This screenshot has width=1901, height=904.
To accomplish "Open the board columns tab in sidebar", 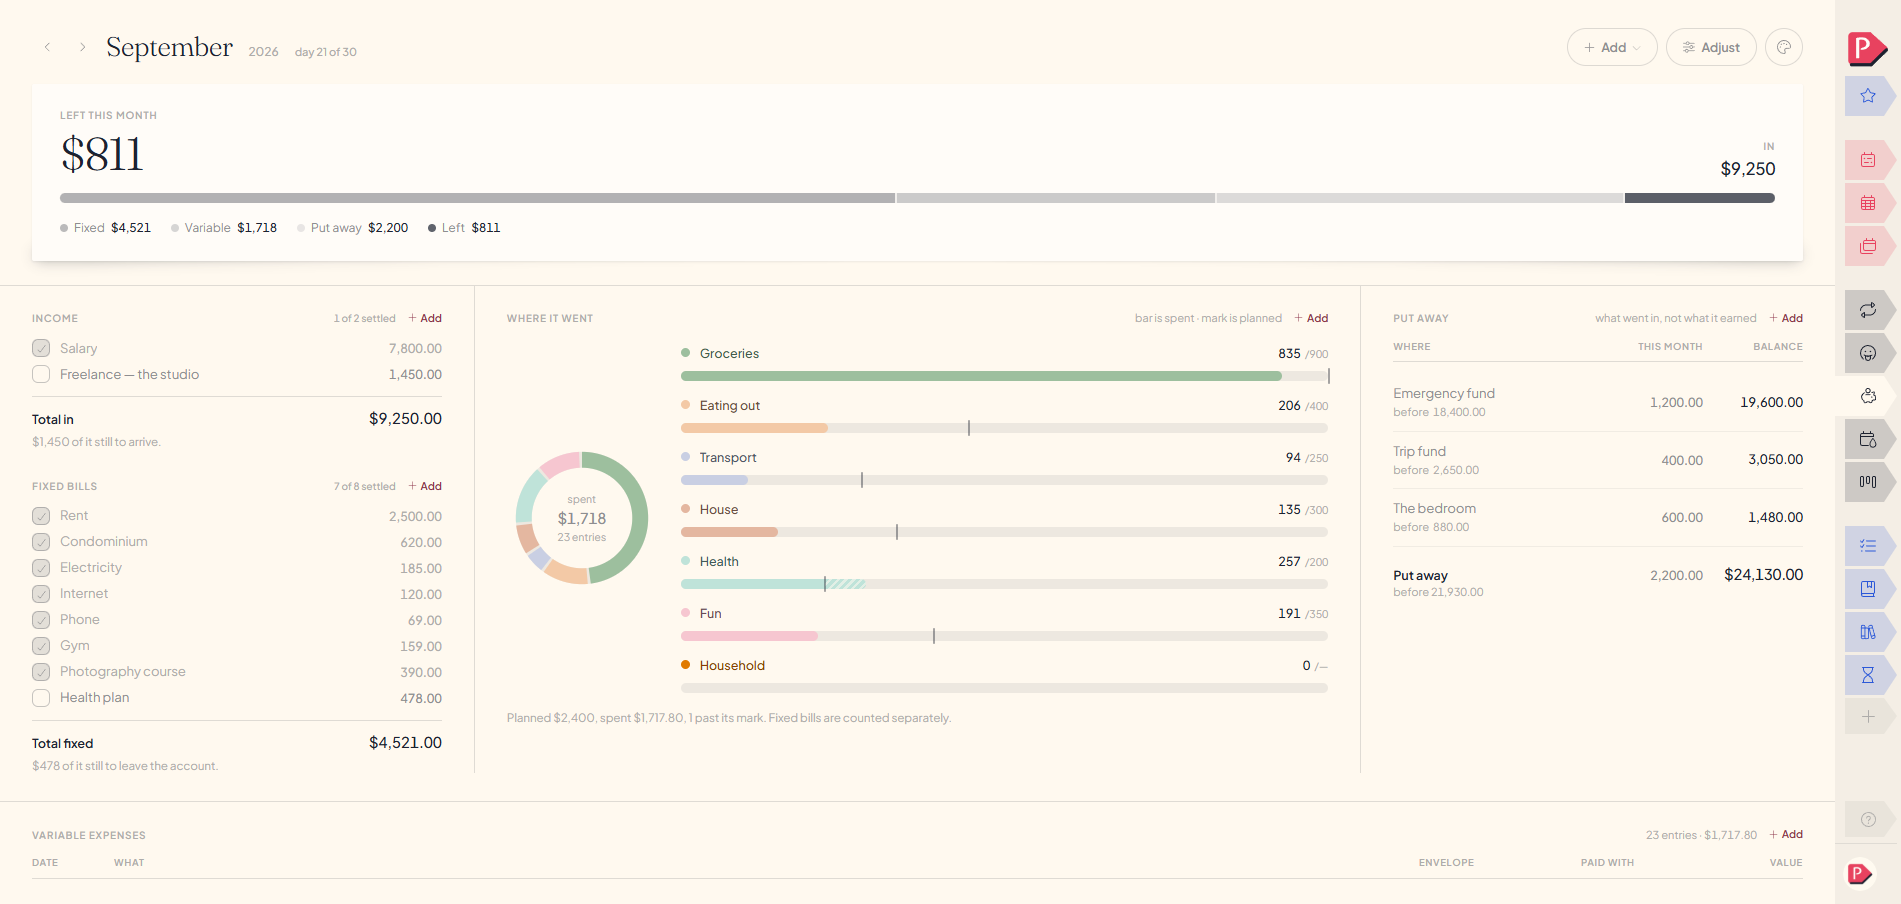I will pos(1868,482).
